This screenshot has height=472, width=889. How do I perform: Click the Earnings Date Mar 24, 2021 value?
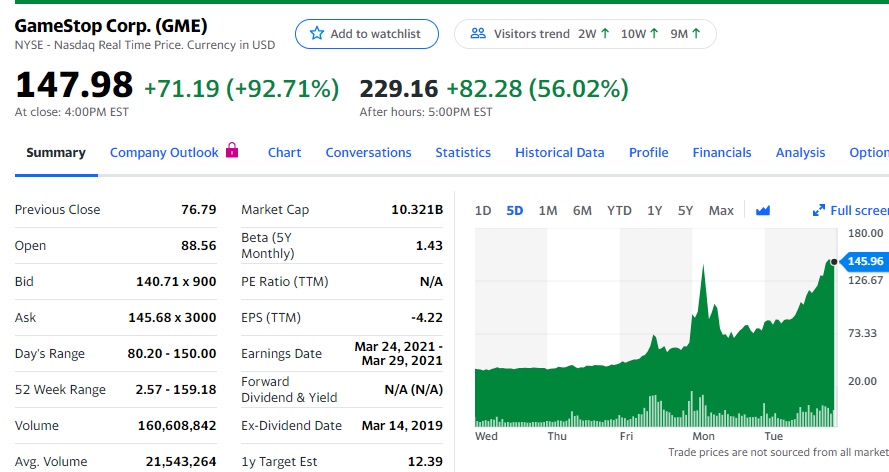pos(398,354)
